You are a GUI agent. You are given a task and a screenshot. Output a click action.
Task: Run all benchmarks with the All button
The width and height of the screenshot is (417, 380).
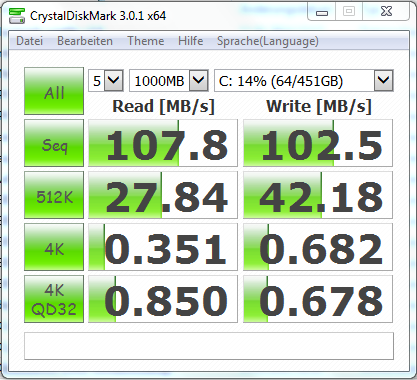coord(54,91)
